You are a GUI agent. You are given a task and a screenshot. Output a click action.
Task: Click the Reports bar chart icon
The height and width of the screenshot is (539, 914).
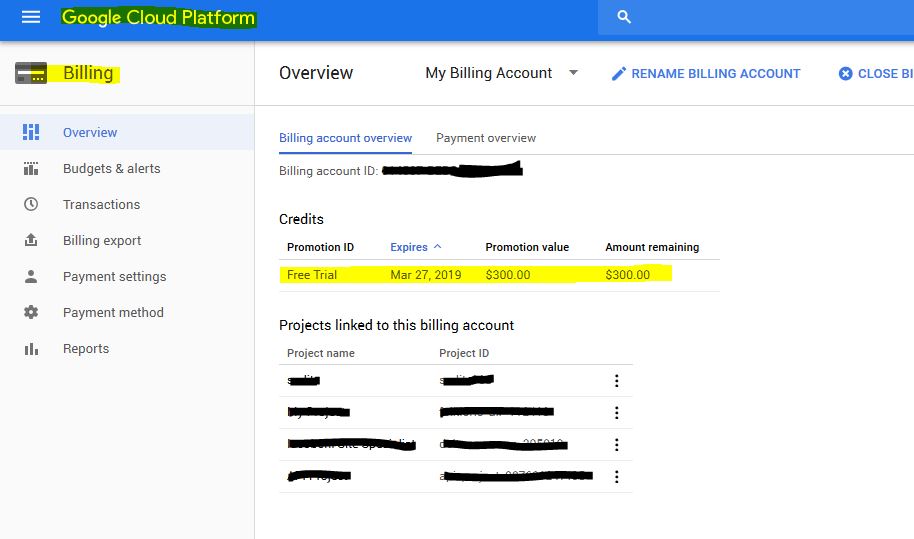click(x=31, y=348)
